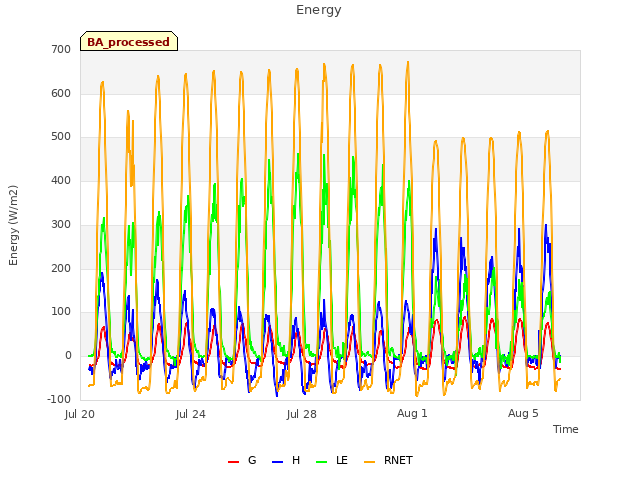Click the Time x-axis label
640x480 pixels.
tap(565, 429)
